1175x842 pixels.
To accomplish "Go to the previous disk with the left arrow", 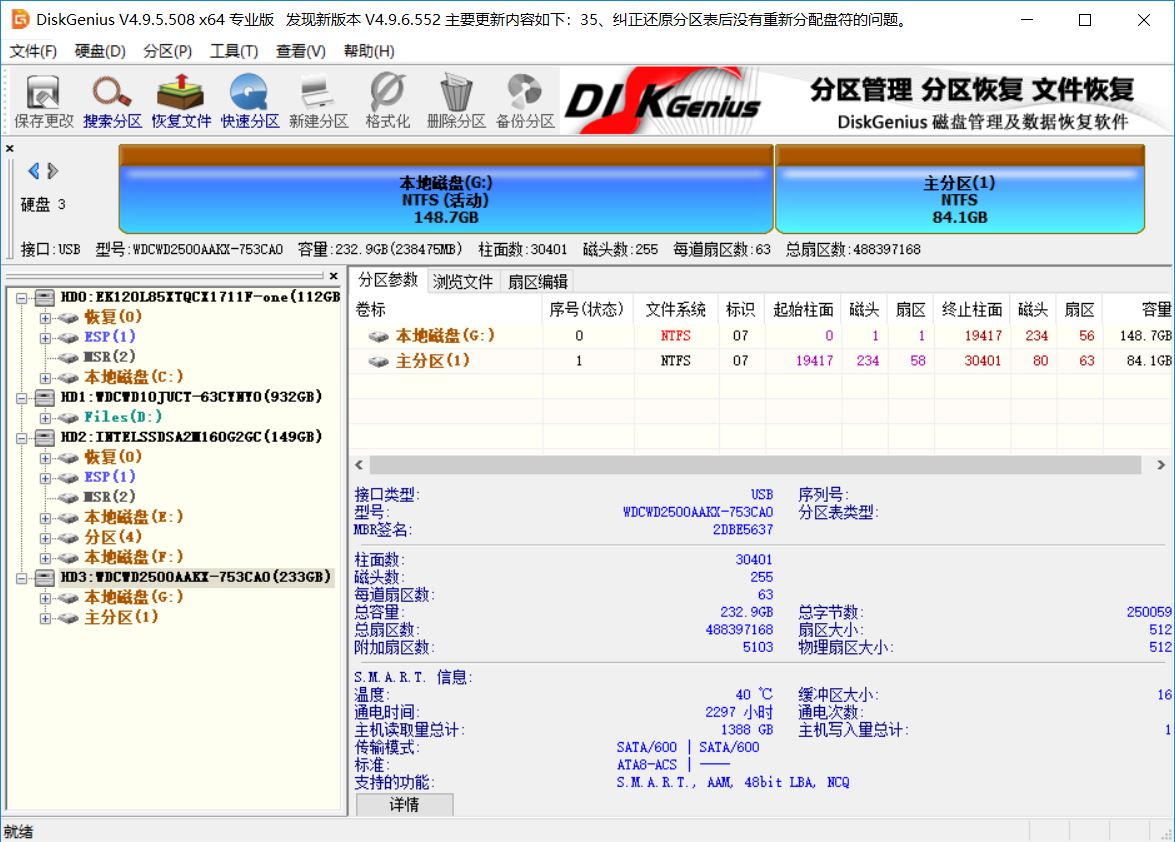I will (34, 171).
